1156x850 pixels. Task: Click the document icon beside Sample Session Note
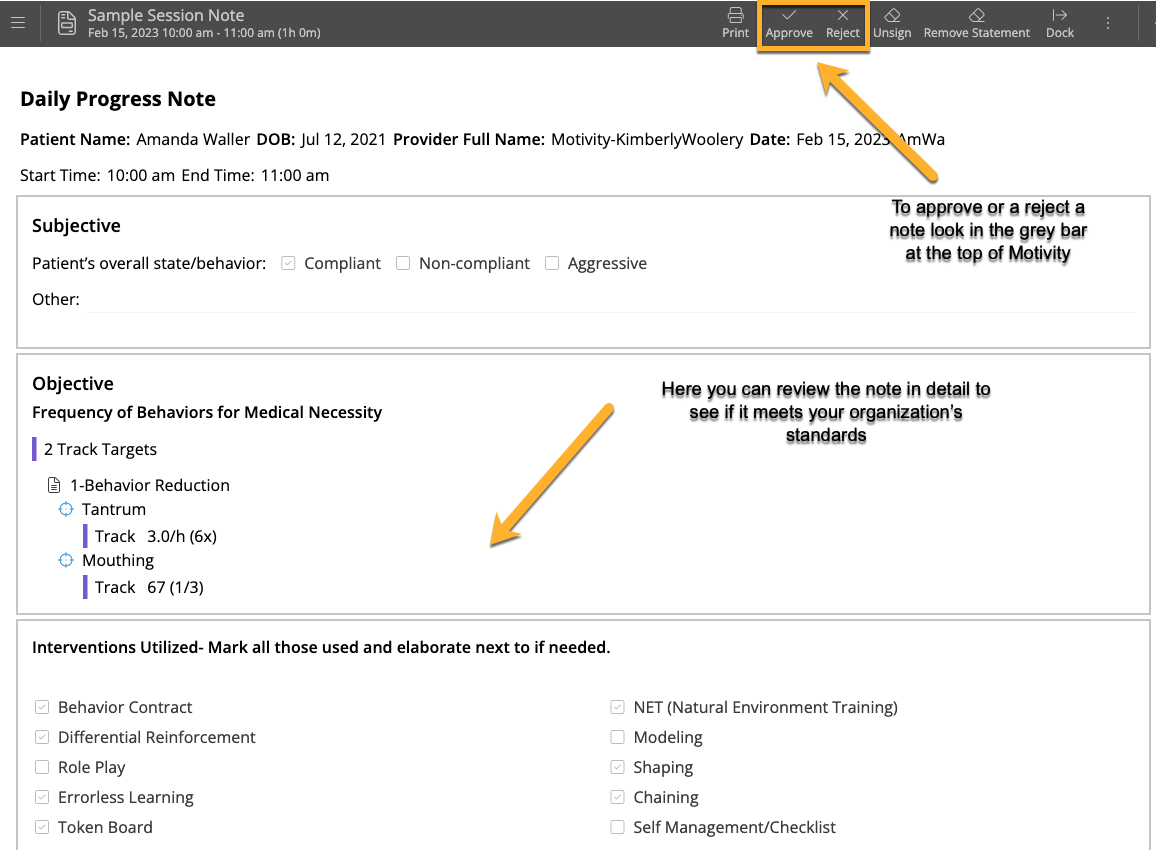click(x=66, y=22)
